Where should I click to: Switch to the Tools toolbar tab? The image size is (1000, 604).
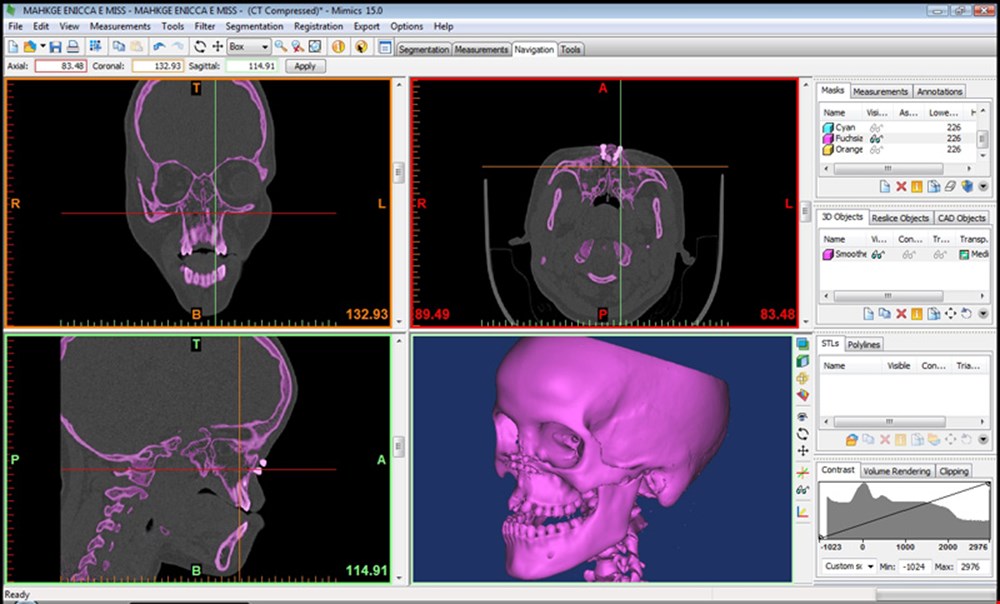pos(570,49)
